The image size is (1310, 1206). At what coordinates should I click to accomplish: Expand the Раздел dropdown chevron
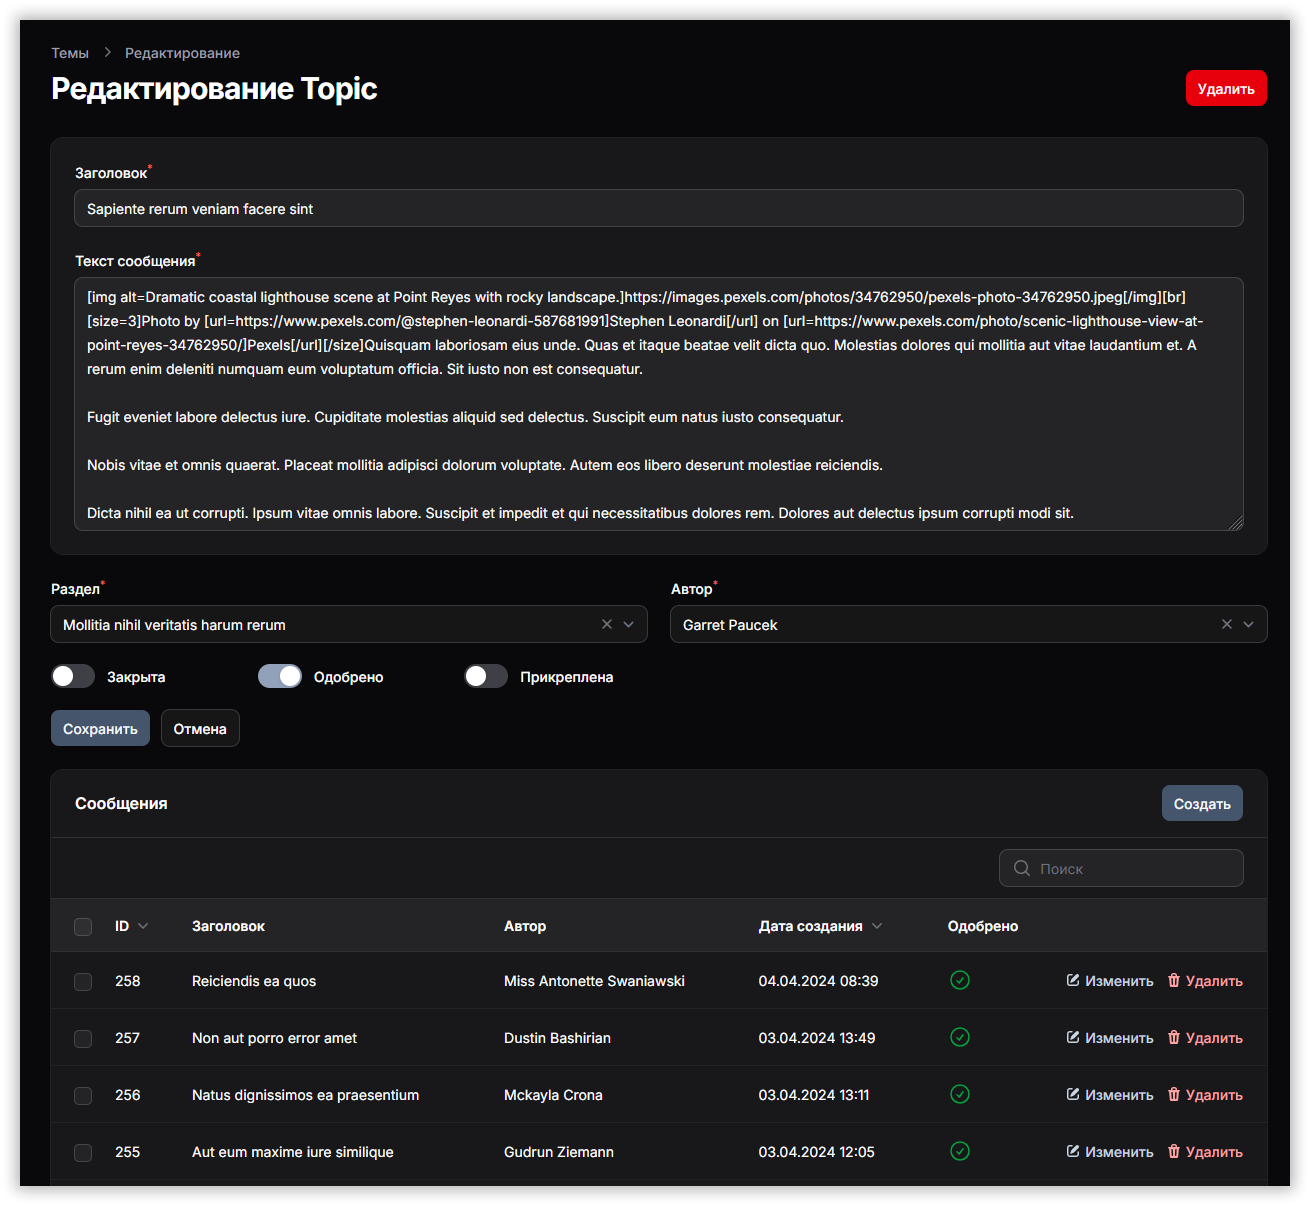(629, 624)
